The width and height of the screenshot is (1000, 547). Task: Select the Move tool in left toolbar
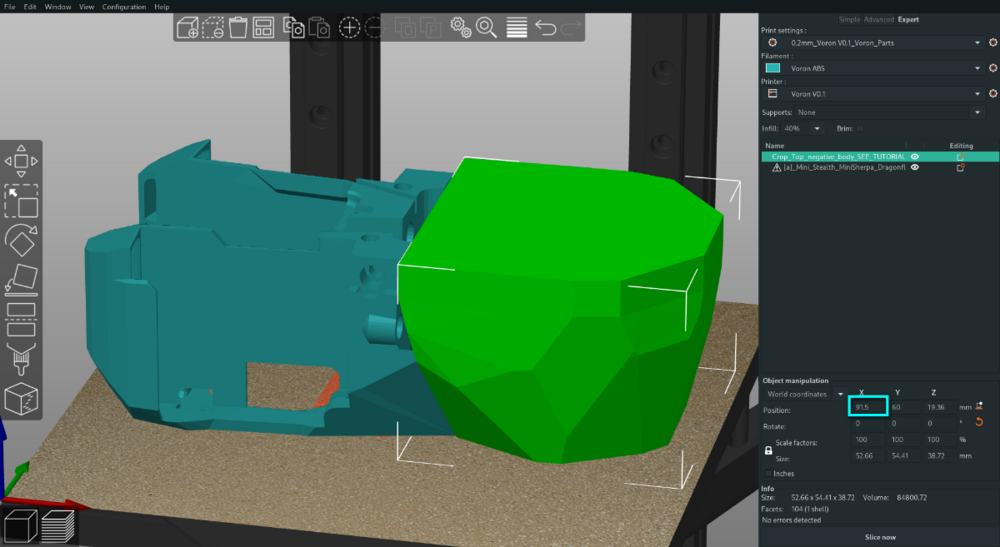[21, 161]
